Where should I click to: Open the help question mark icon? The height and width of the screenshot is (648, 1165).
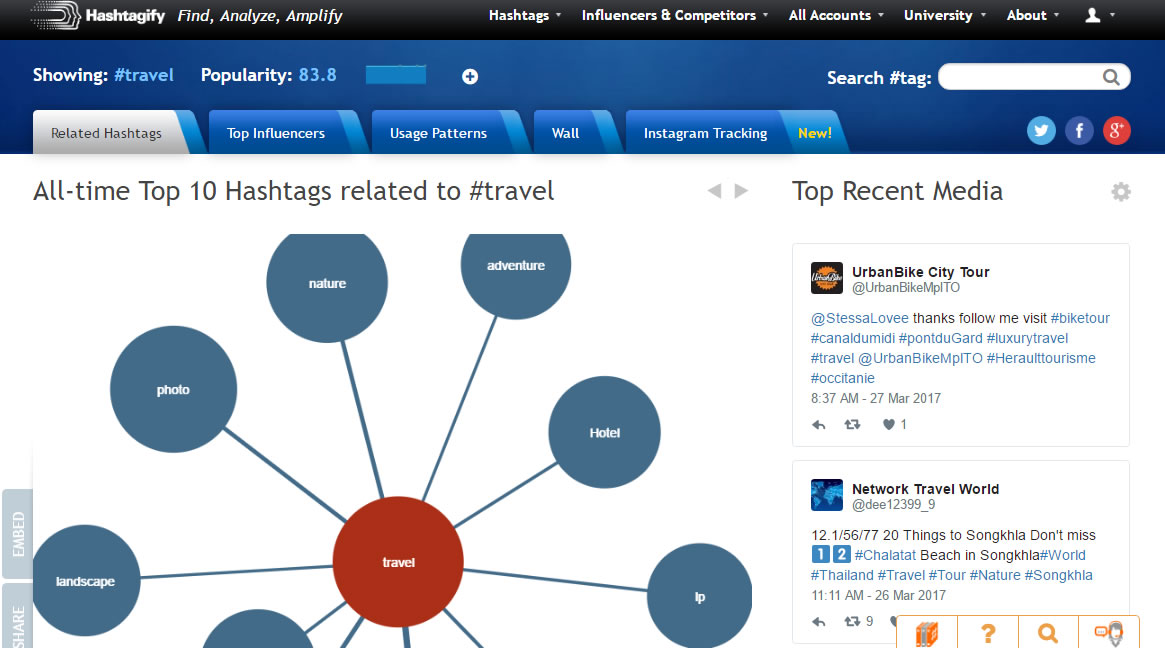coord(988,633)
